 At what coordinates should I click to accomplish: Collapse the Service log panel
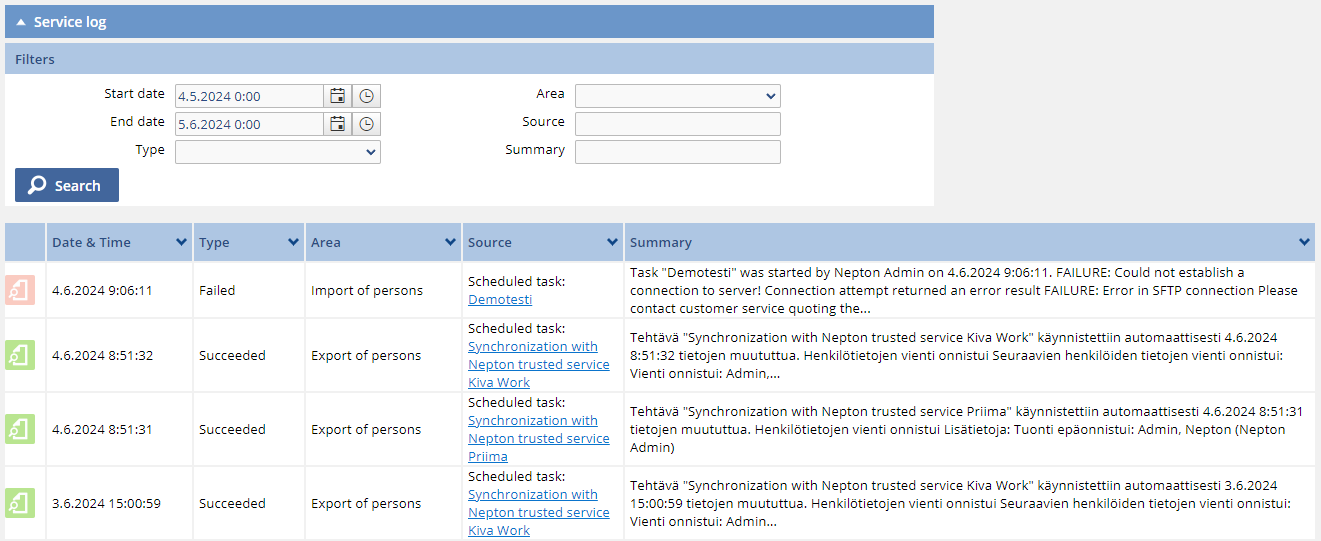tap(21, 22)
